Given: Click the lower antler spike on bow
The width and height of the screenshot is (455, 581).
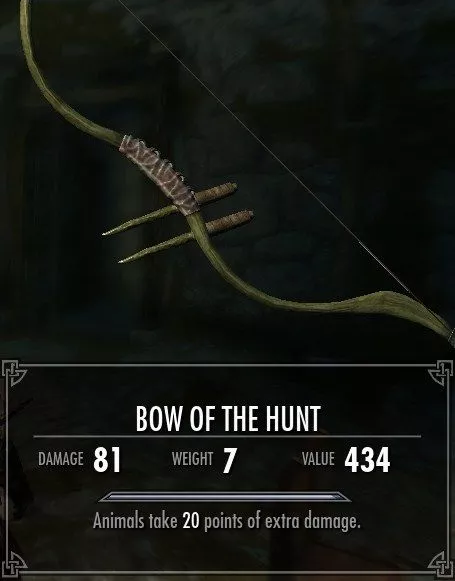Looking at the screenshot, I should coord(186,236).
